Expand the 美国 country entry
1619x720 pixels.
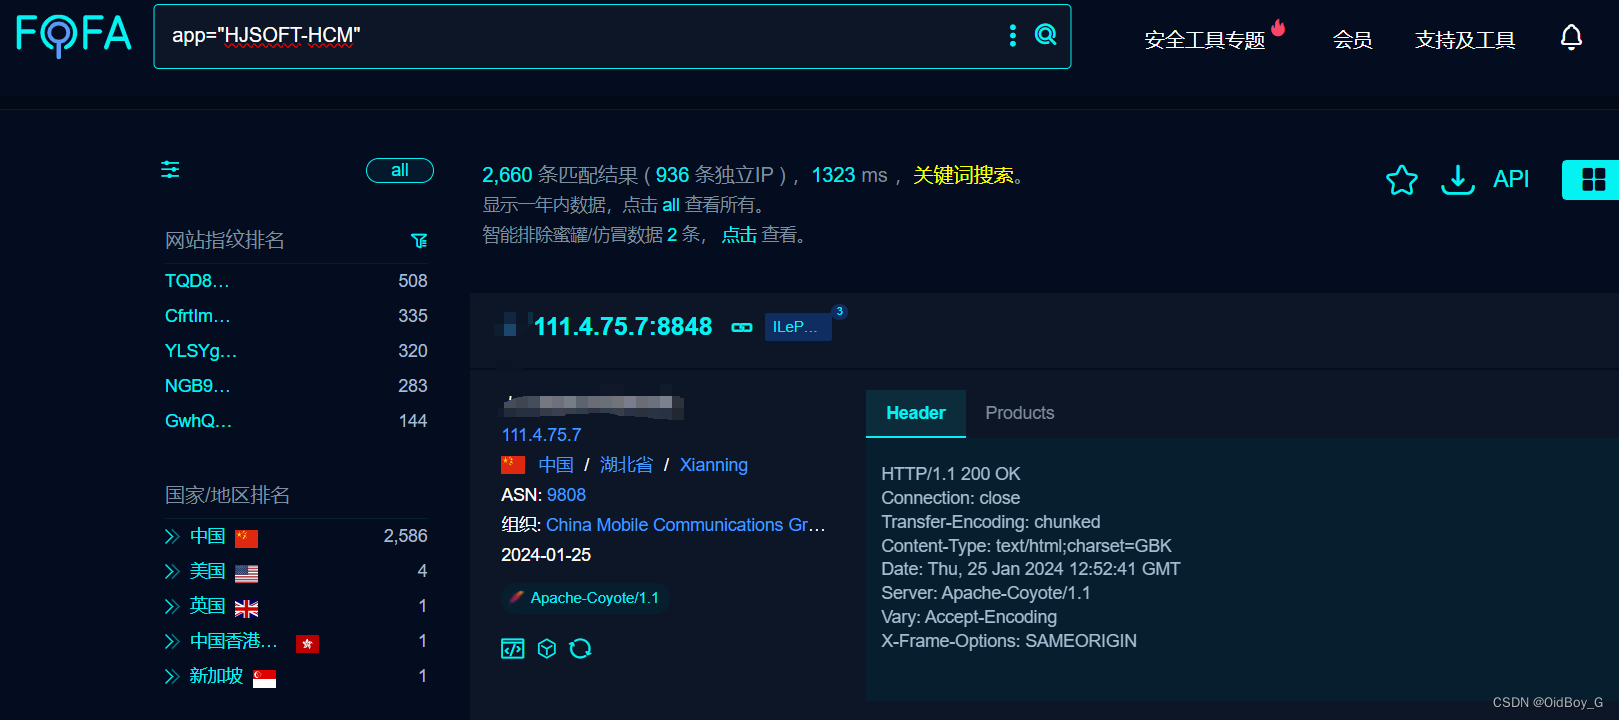tap(172, 572)
